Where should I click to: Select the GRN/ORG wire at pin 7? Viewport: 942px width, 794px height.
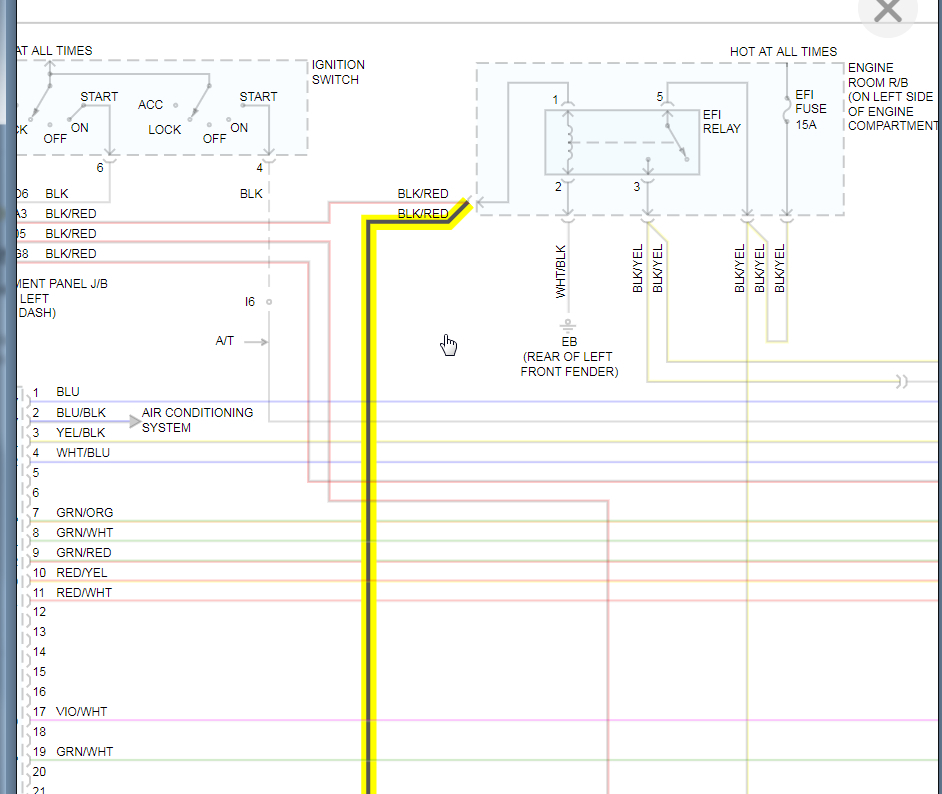[x=85, y=512]
